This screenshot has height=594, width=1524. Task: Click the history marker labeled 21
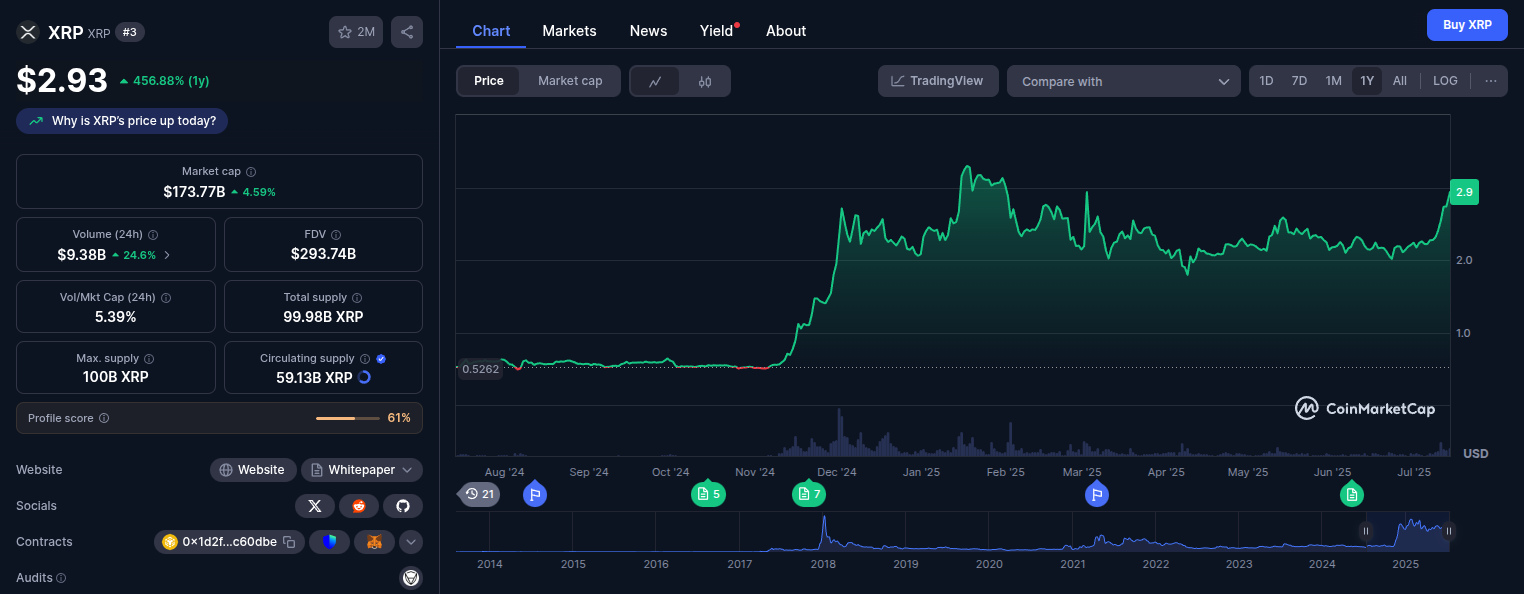tap(479, 494)
